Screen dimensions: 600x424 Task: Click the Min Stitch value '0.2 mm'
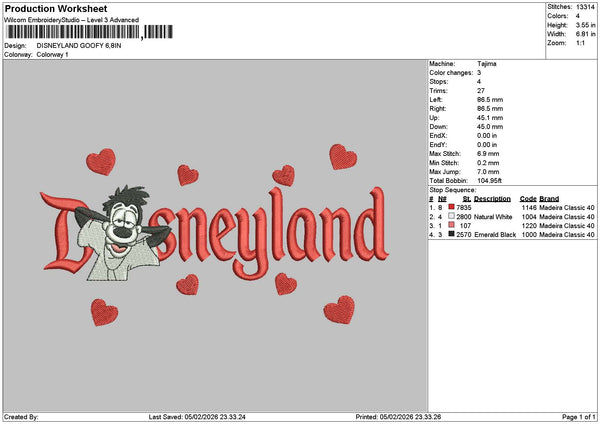click(x=488, y=163)
